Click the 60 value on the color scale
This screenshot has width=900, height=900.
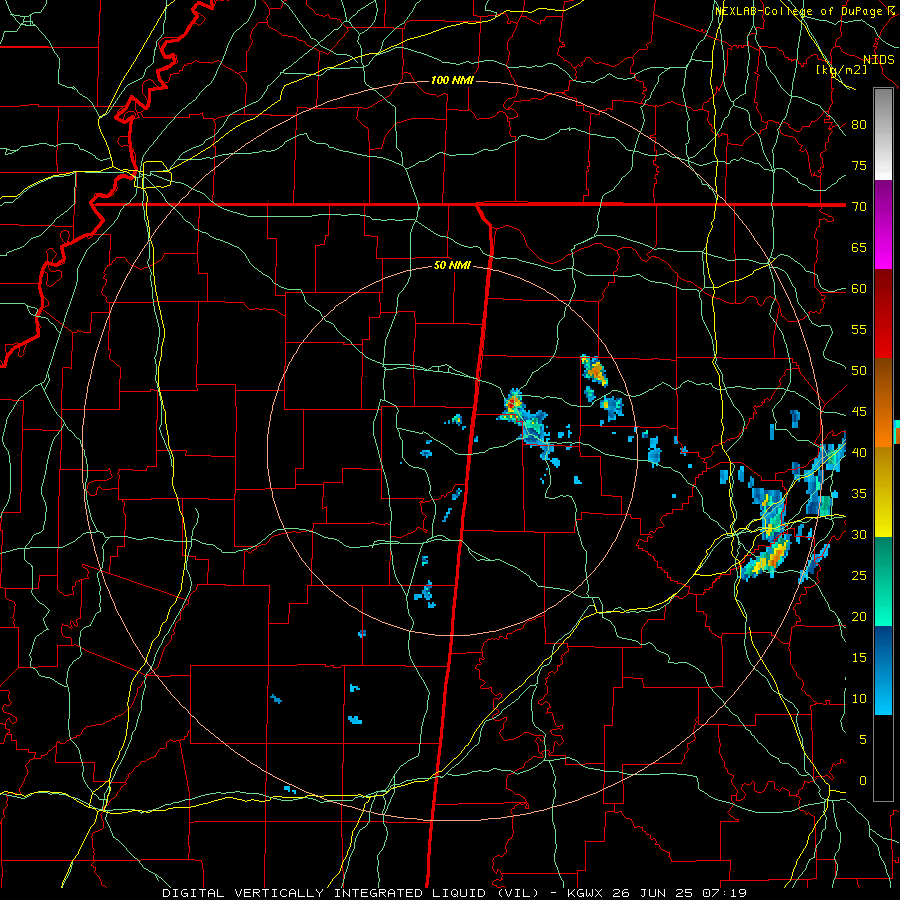pos(859,289)
